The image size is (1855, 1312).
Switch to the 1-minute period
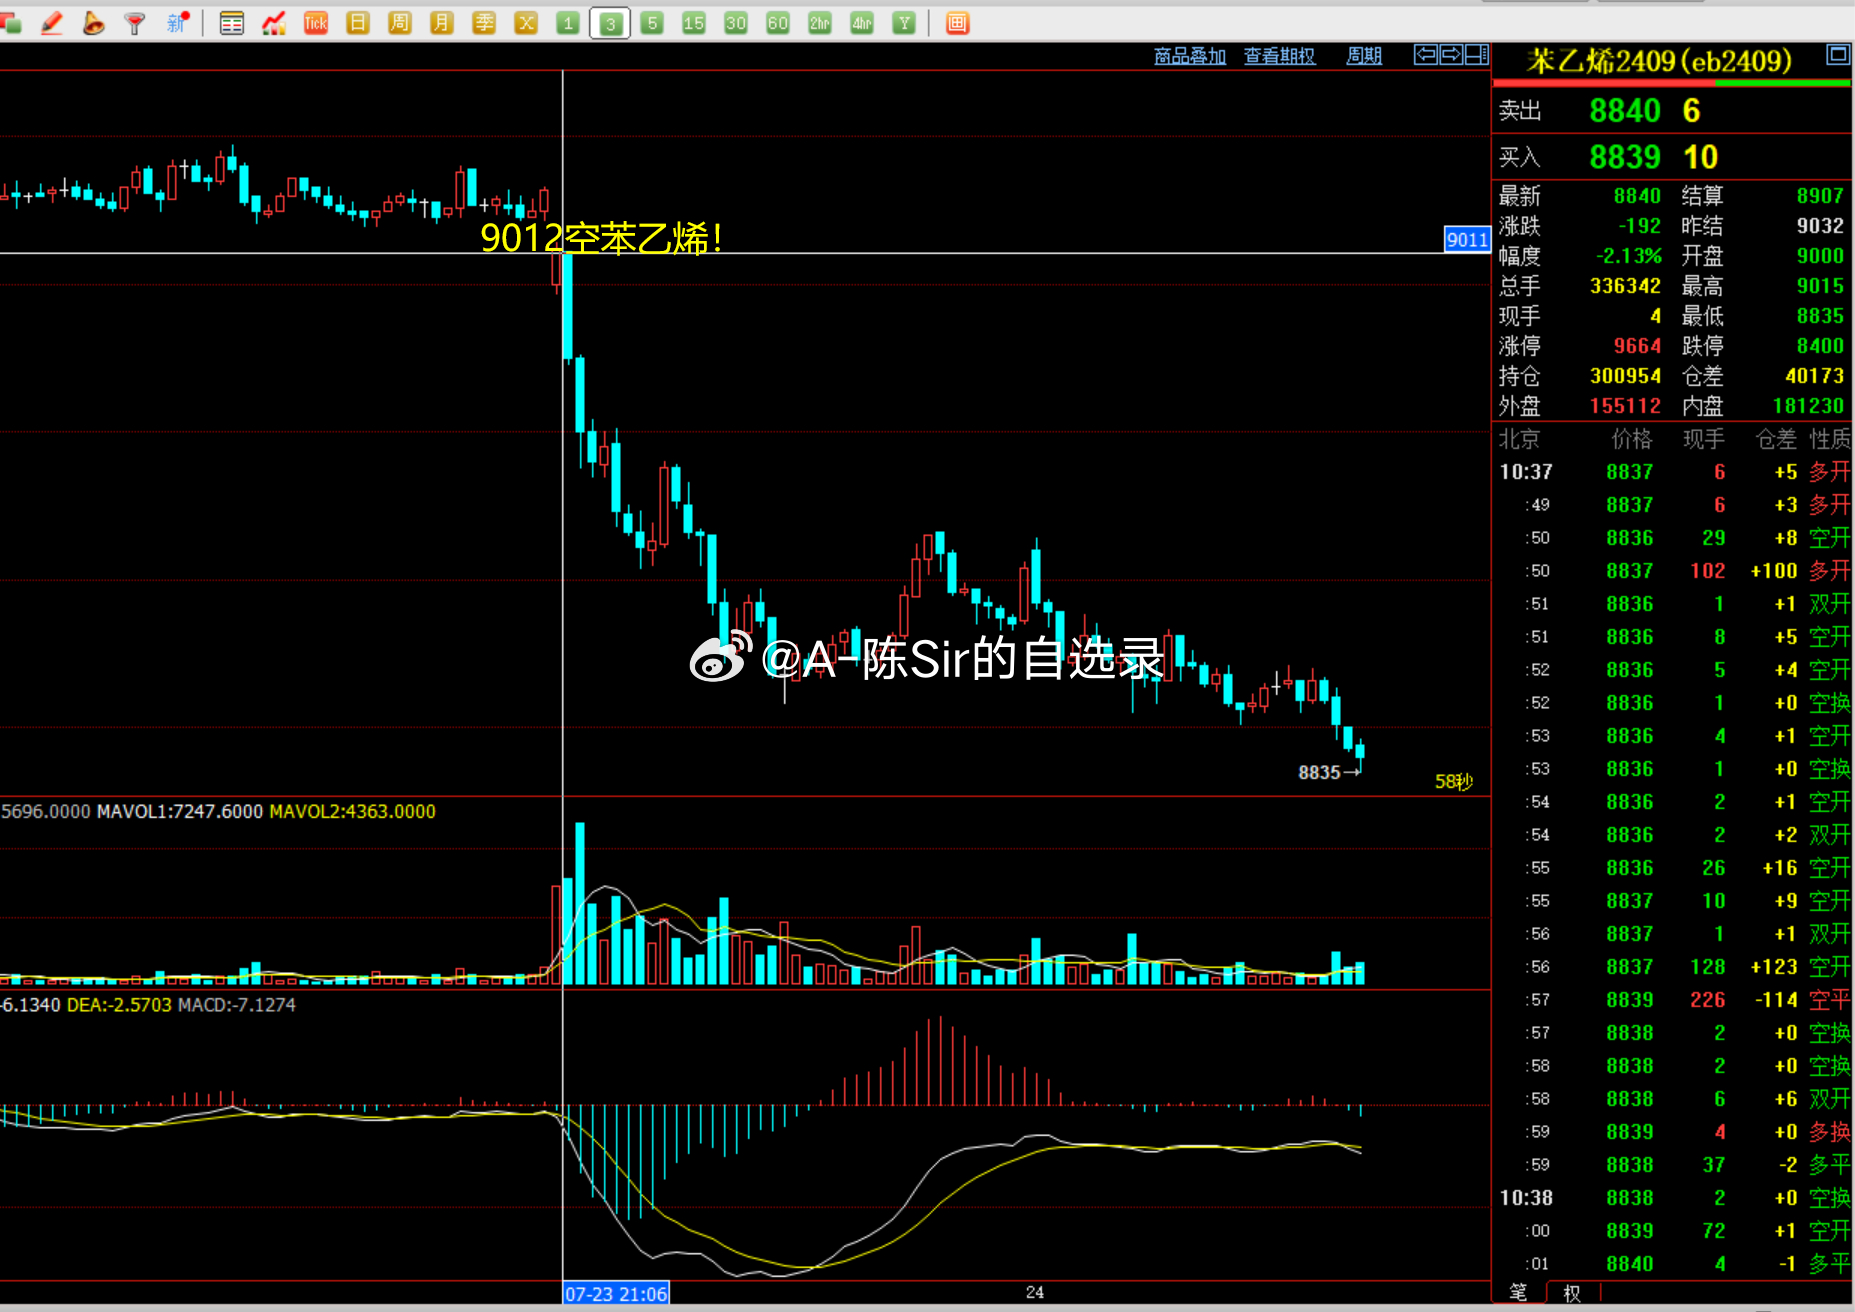point(568,23)
